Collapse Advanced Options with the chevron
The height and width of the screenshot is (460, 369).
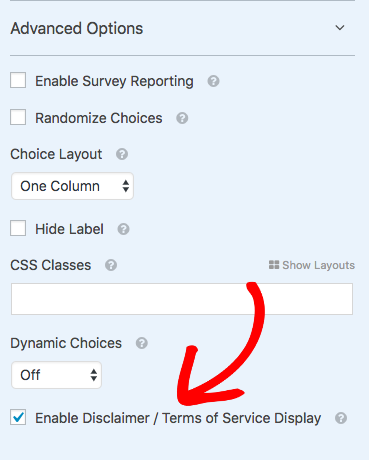tap(340, 28)
